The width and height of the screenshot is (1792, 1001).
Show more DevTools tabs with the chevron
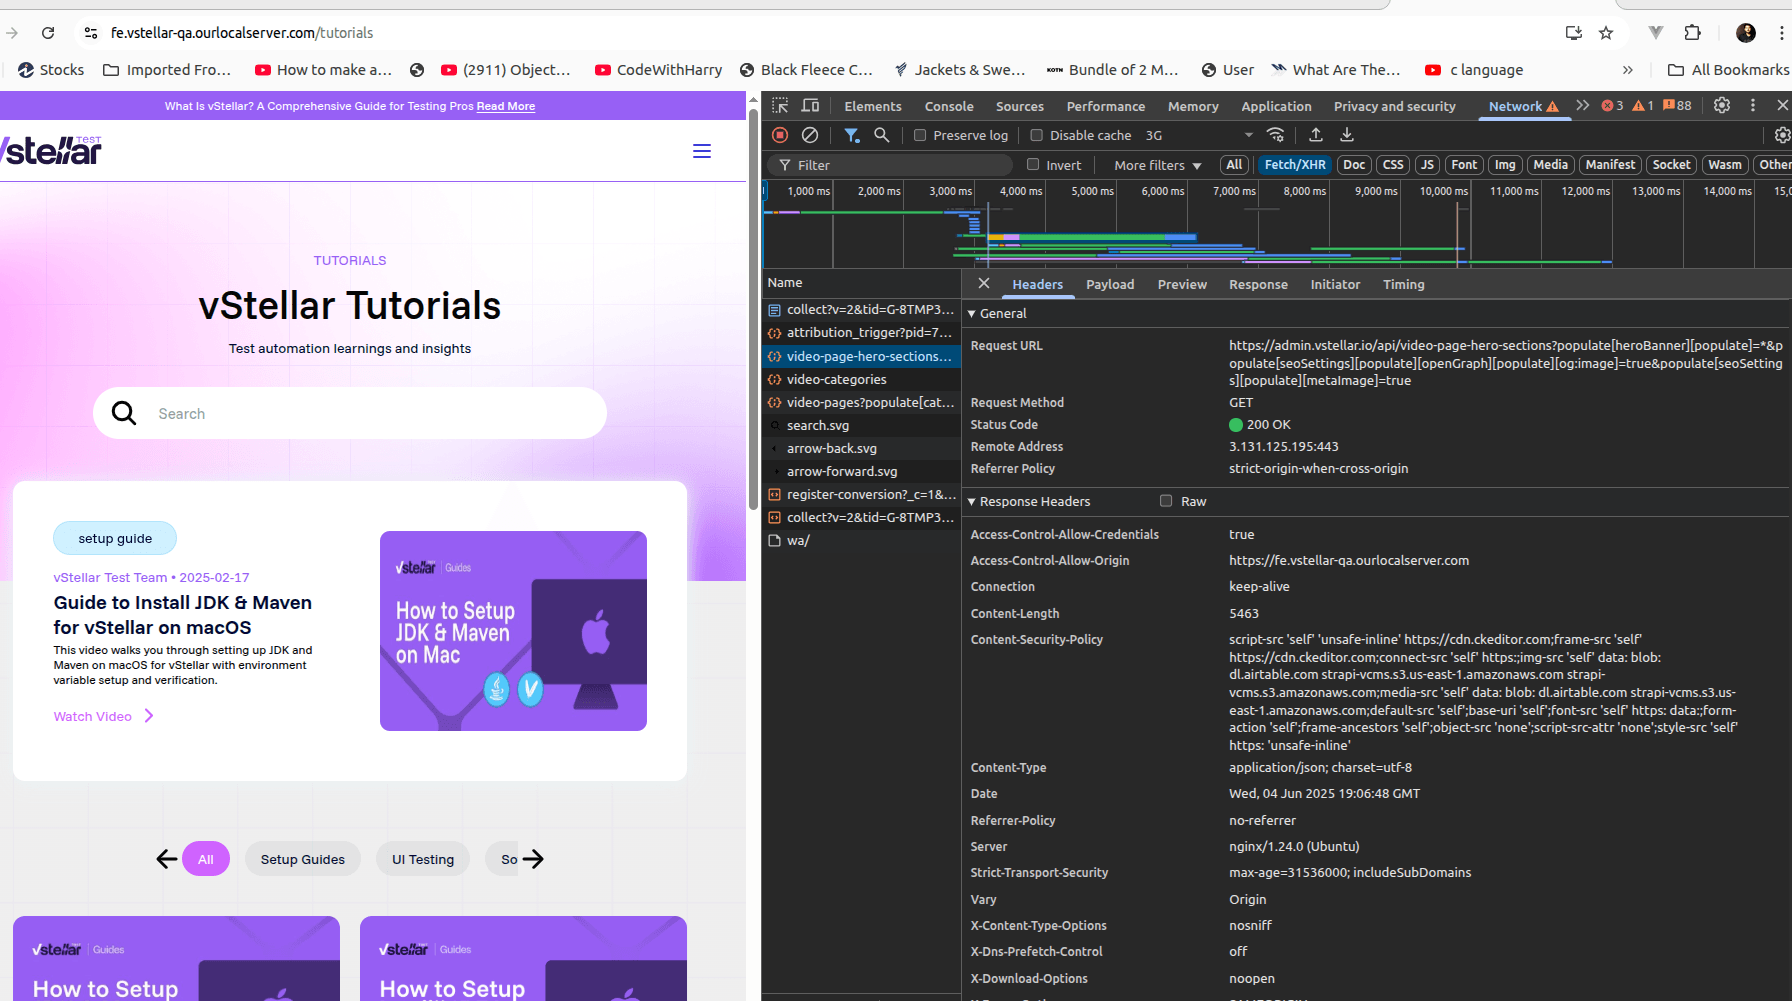point(1583,105)
